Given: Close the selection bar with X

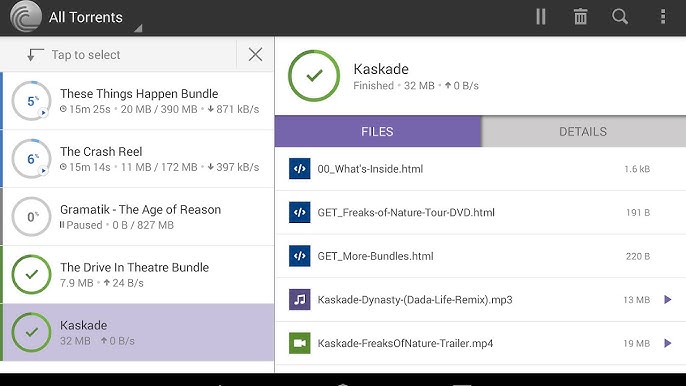Looking at the screenshot, I should [255, 54].
